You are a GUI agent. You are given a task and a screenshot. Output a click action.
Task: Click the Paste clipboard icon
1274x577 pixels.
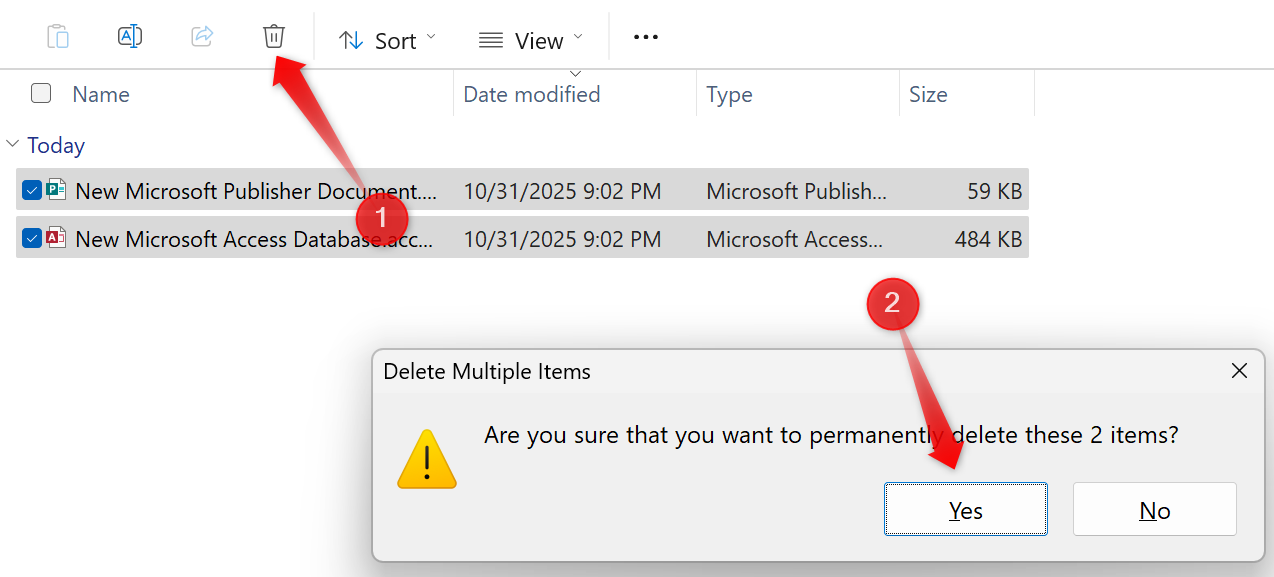[x=58, y=37]
